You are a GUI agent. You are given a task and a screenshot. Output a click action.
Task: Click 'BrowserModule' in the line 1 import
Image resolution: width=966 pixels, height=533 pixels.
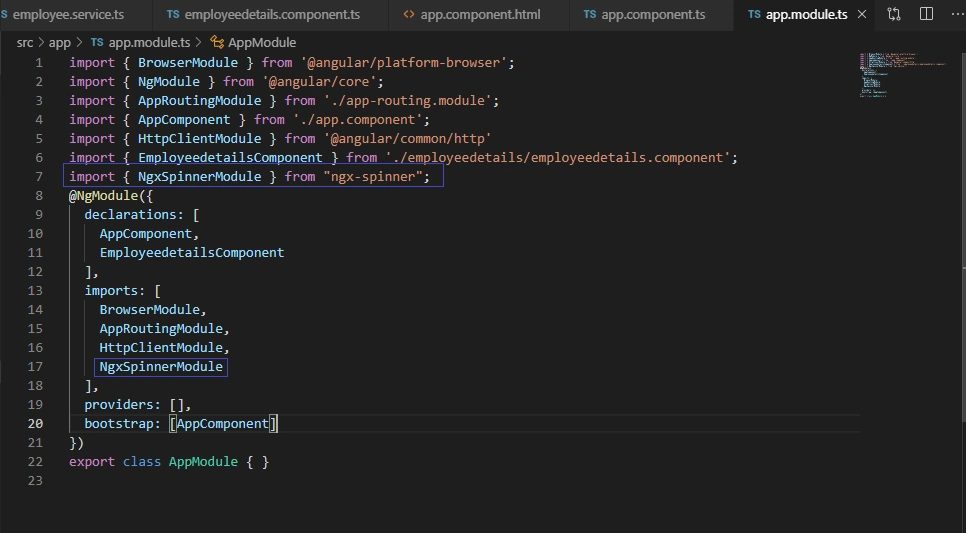pyautogui.click(x=187, y=62)
